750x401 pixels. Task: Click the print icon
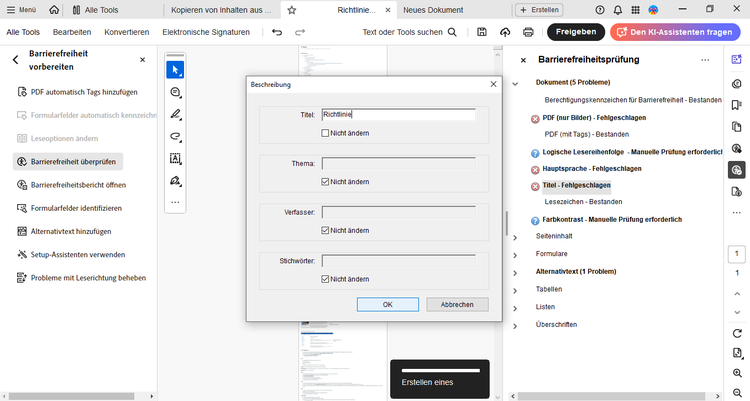528,32
